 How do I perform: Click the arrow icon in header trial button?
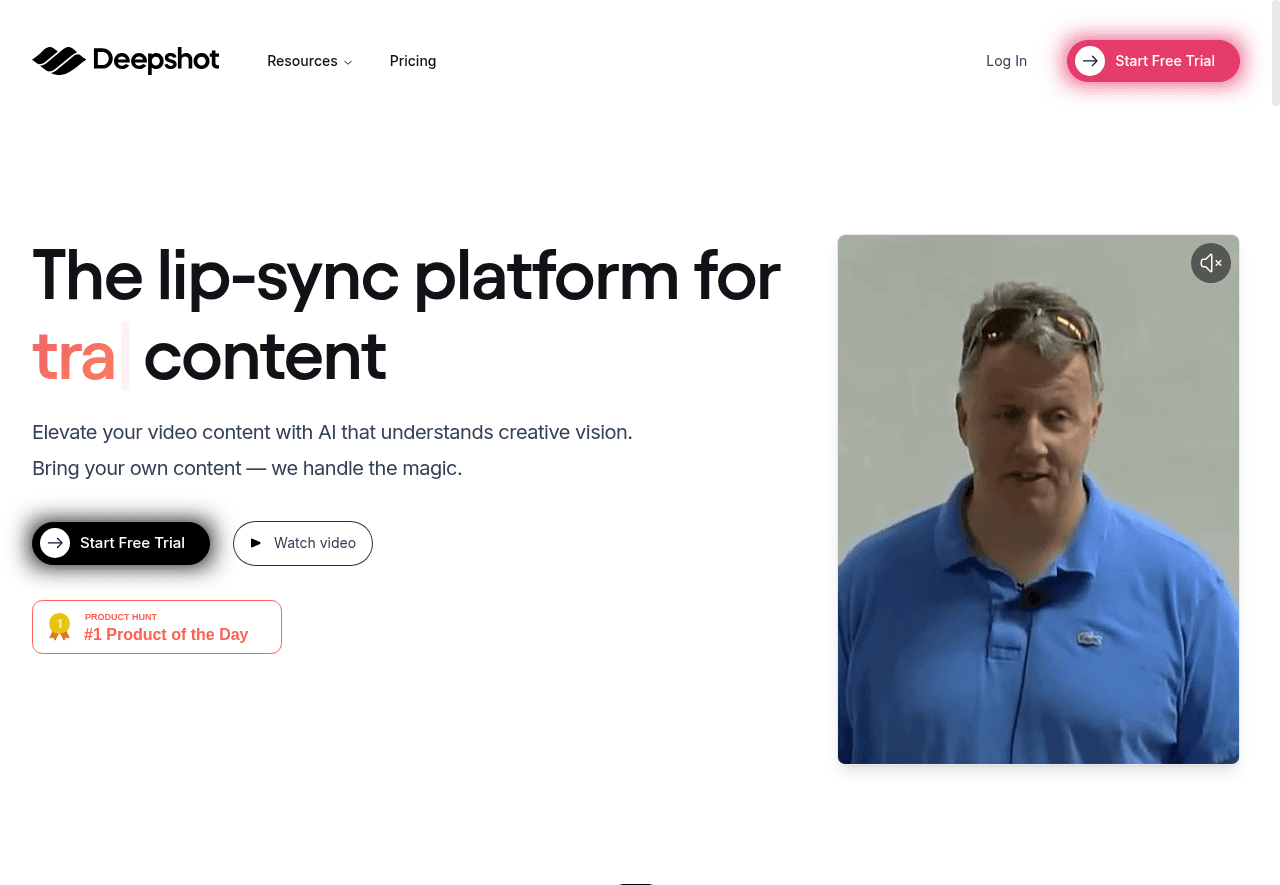[x=1090, y=61]
